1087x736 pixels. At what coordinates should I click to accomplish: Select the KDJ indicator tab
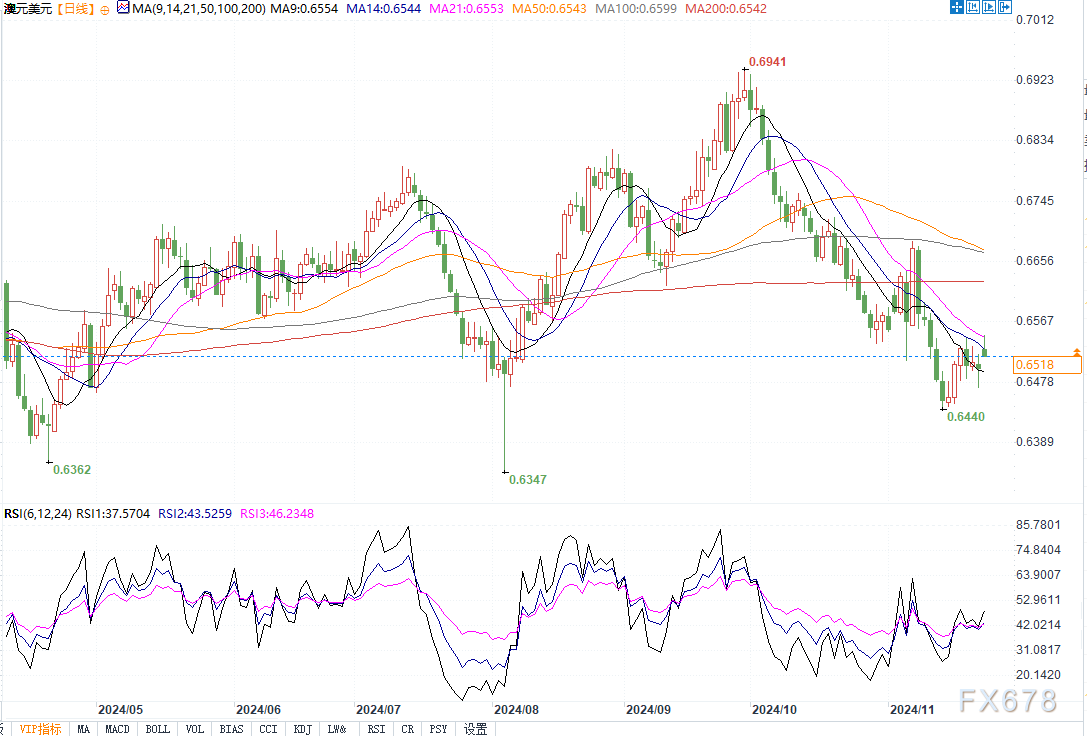[x=303, y=728]
